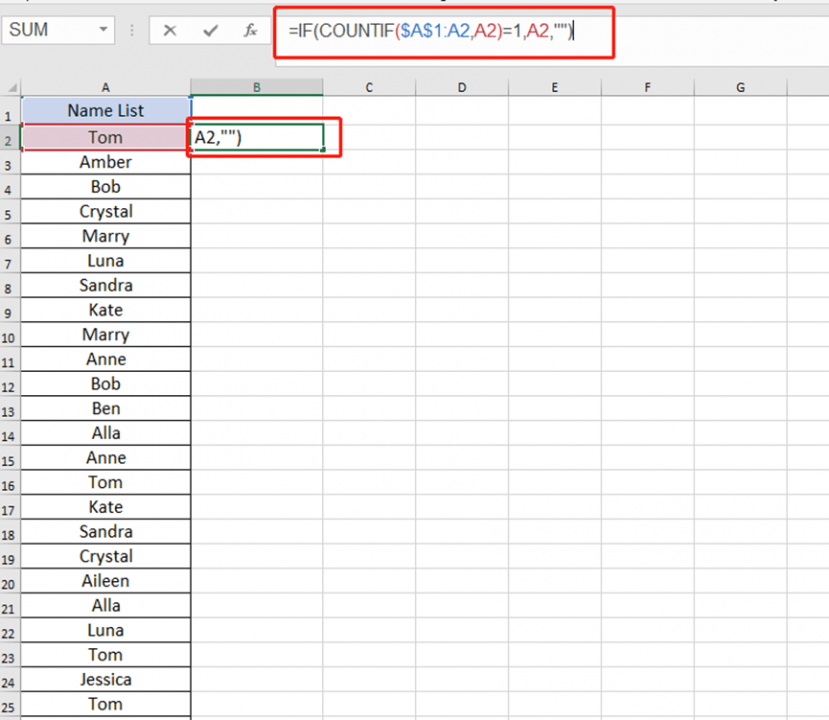Image resolution: width=829 pixels, height=720 pixels.
Task: Select the Name List header cell
Action: pyautogui.click(x=105, y=110)
